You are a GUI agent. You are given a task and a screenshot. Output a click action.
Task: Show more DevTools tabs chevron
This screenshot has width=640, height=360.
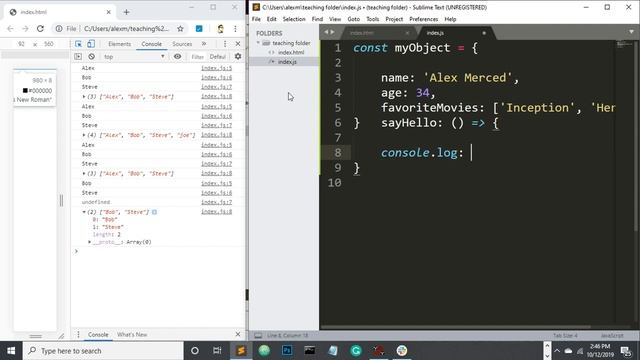(x=204, y=44)
